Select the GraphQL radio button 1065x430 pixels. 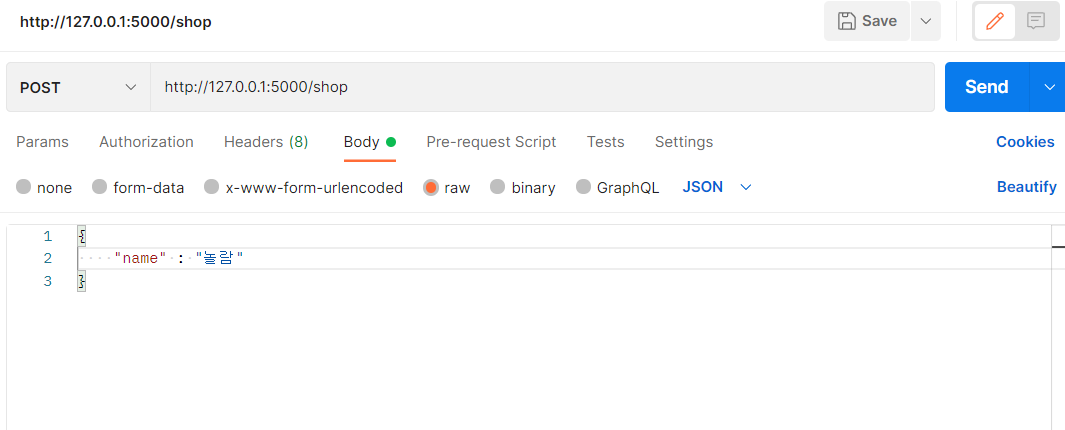coord(583,187)
